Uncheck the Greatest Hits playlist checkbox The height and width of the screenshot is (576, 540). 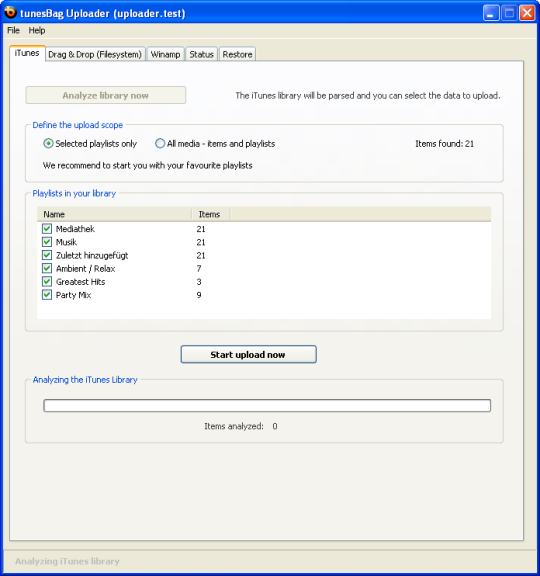[47, 282]
